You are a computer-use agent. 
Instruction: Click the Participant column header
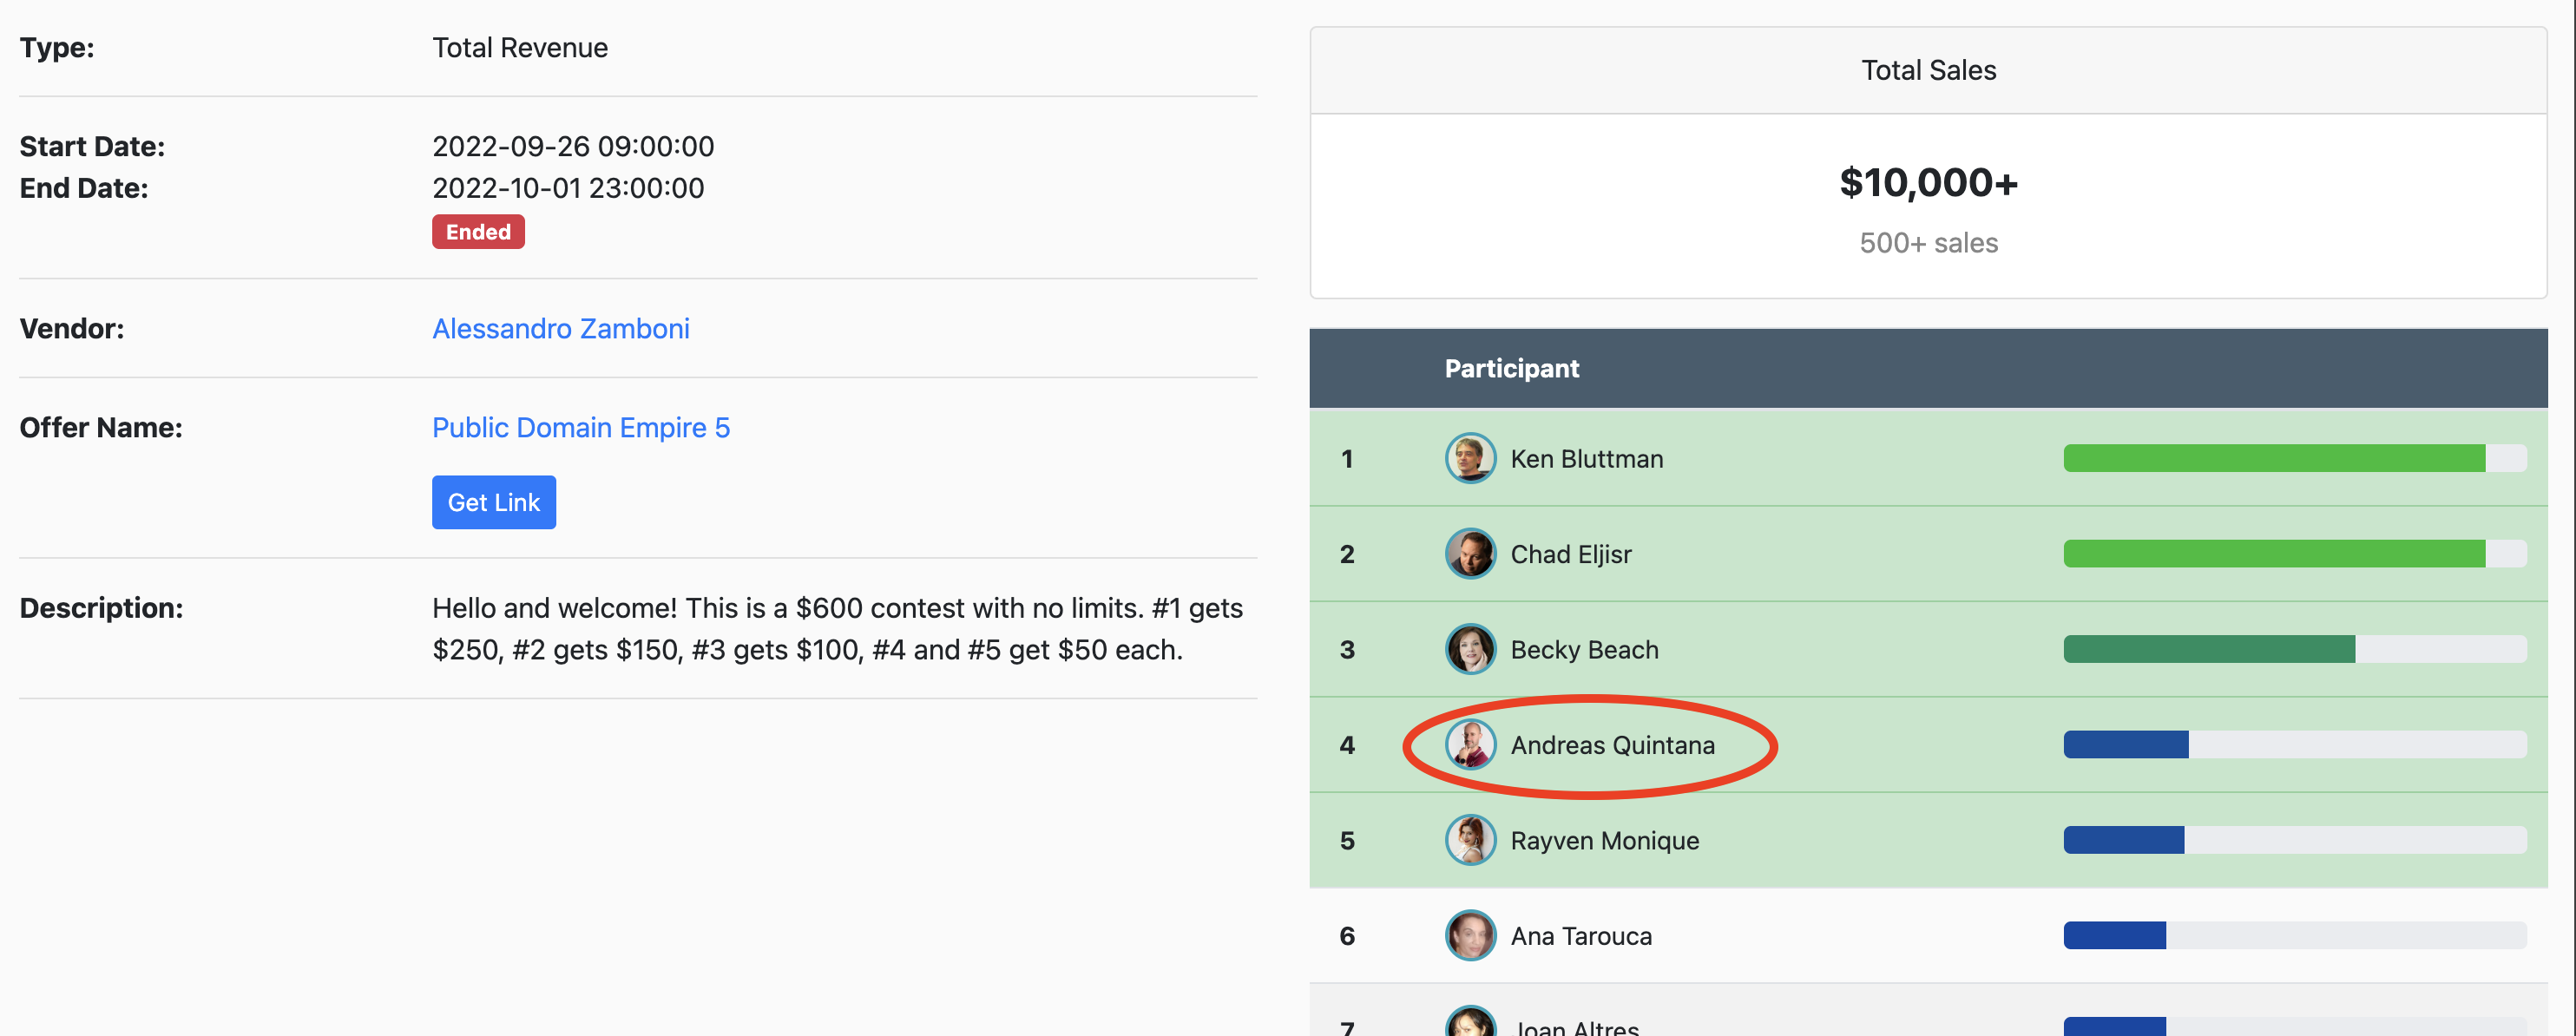[x=1511, y=369]
